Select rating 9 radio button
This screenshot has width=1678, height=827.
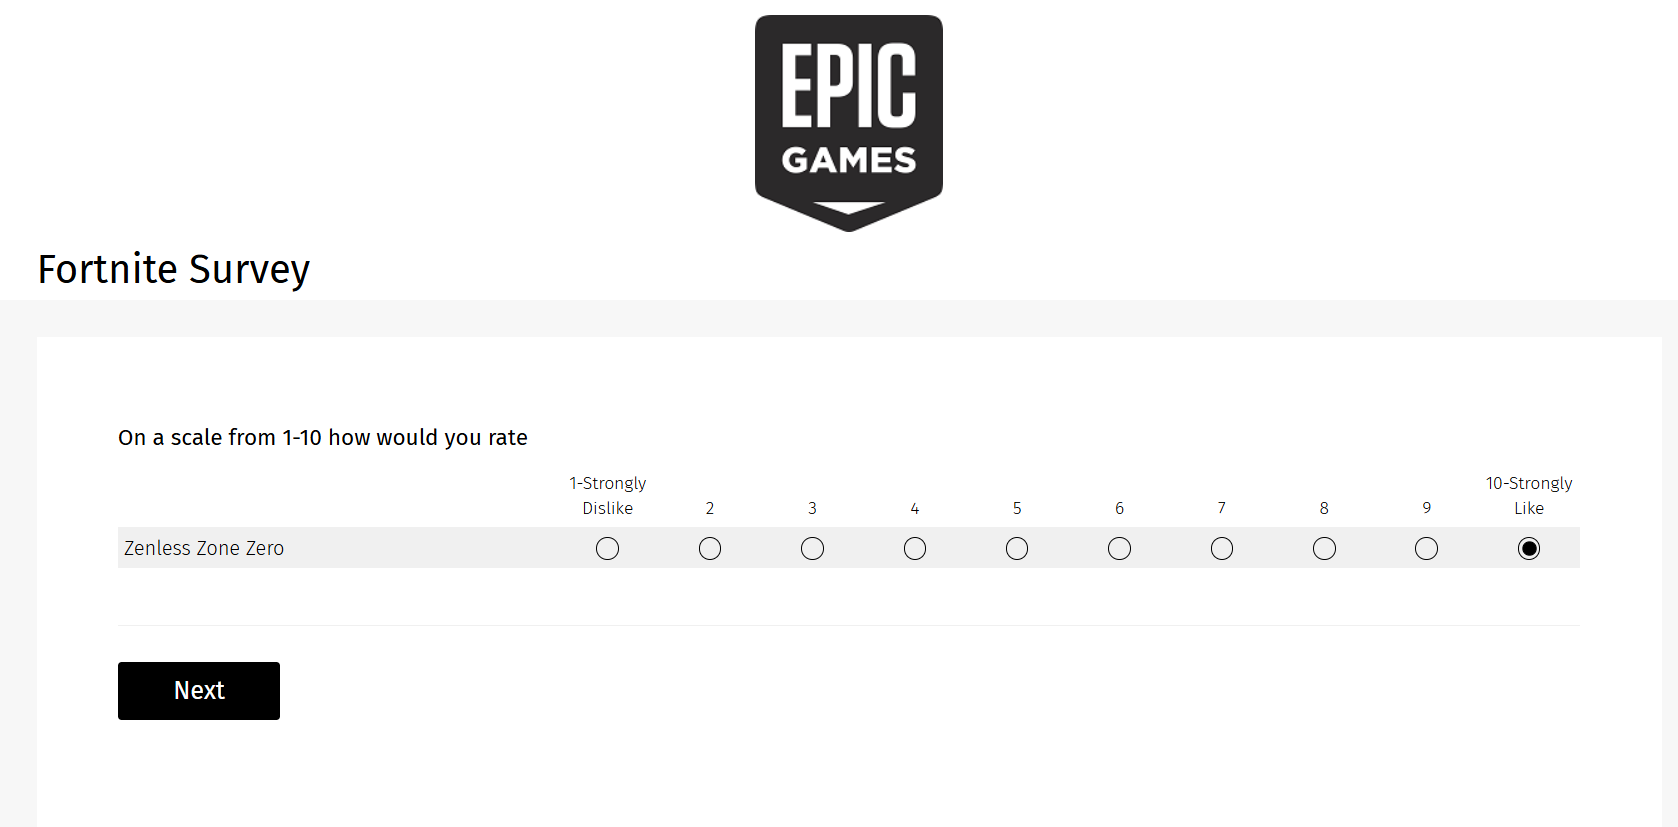coord(1426,548)
